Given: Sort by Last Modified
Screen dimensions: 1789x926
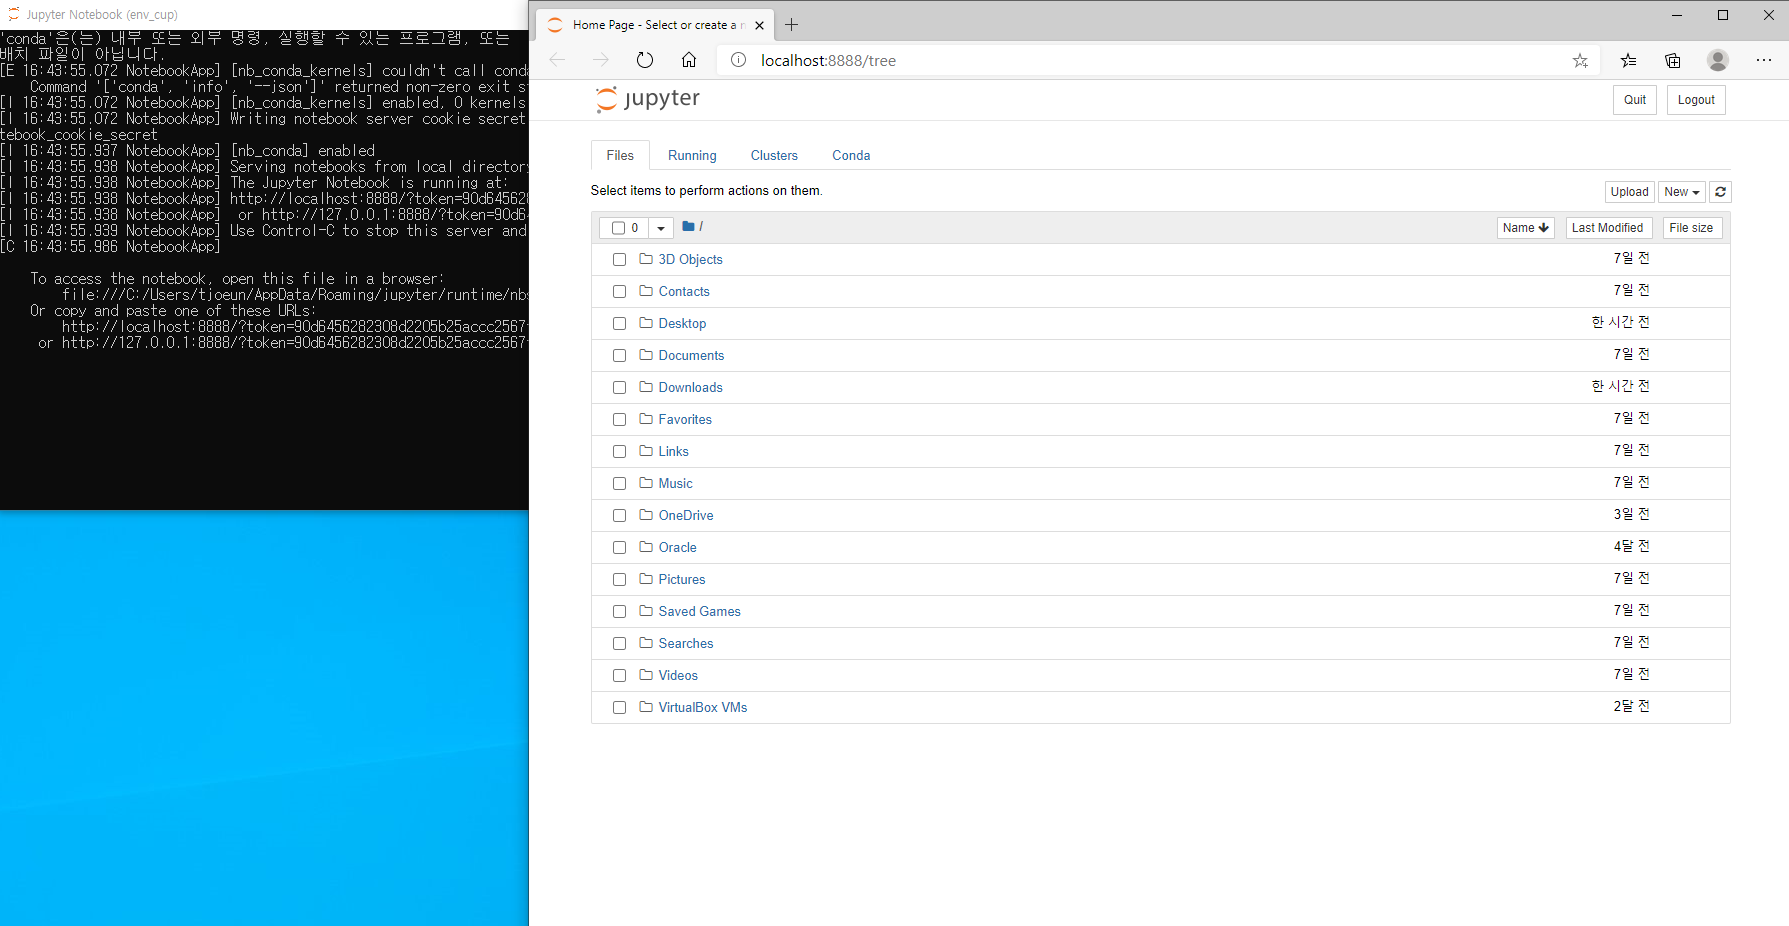Looking at the screenshot, I should 1607,228.
